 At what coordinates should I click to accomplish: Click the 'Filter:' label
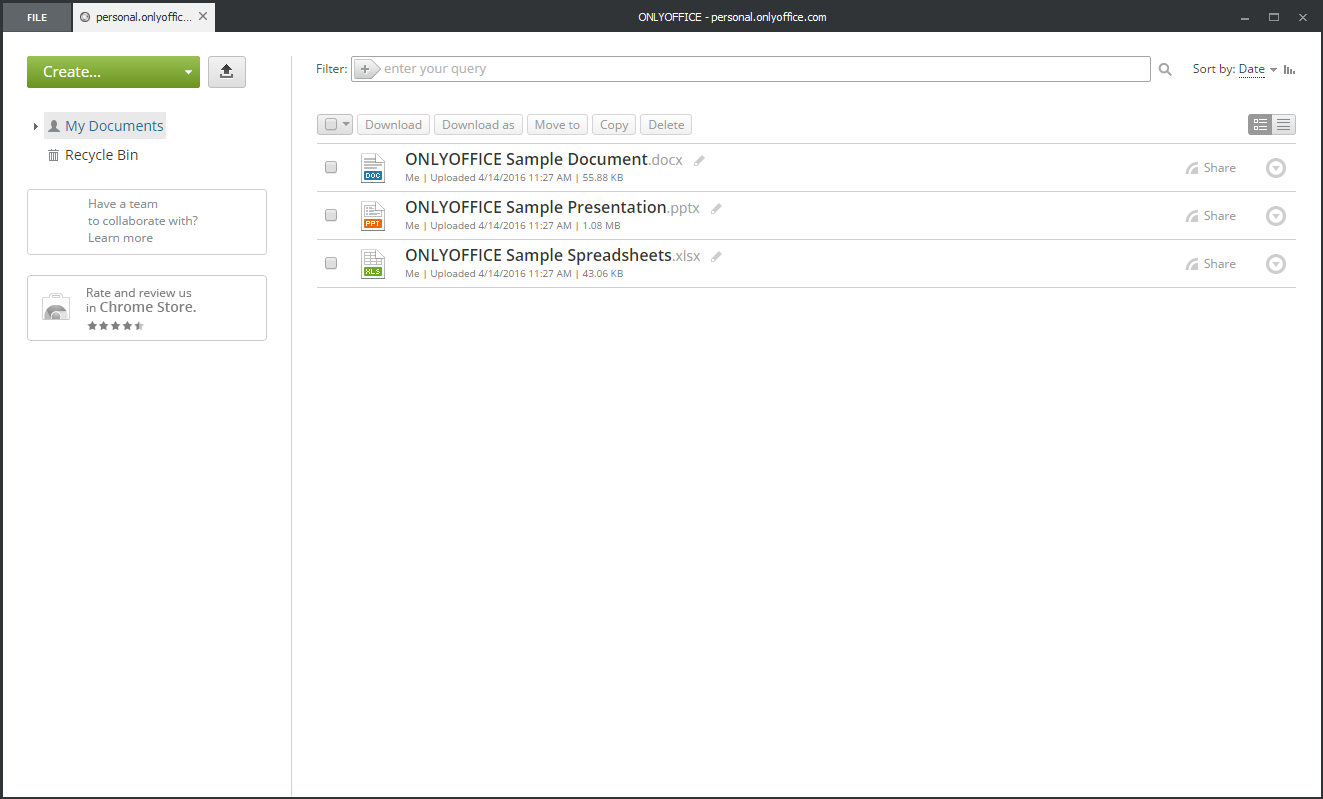click(332, 69)
